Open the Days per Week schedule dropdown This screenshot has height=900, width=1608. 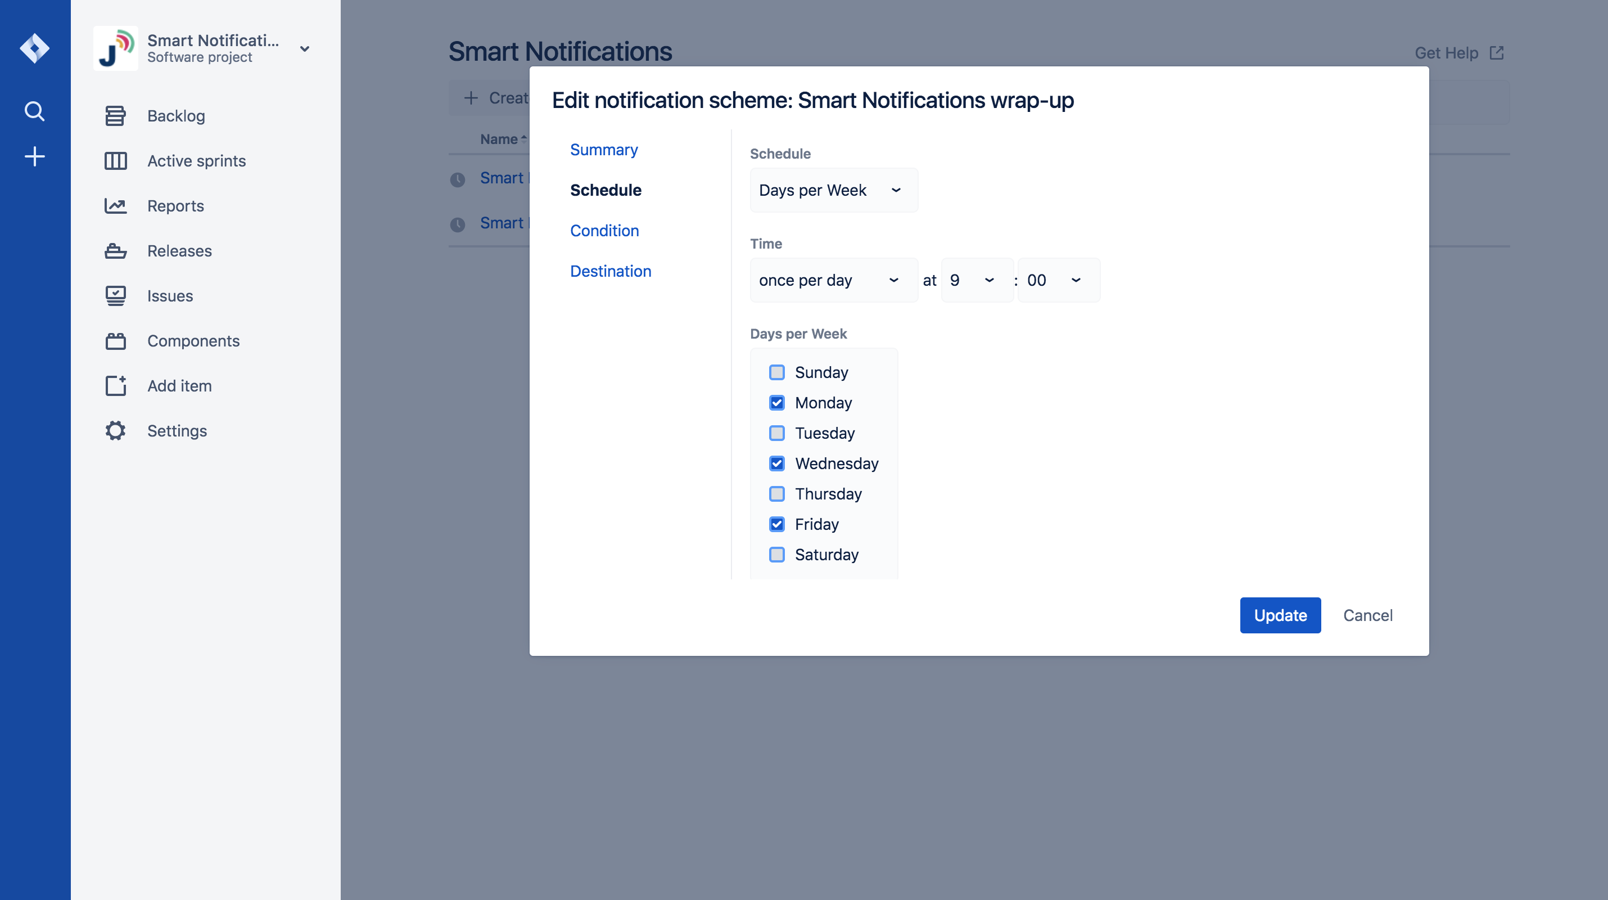coord(833,190)
